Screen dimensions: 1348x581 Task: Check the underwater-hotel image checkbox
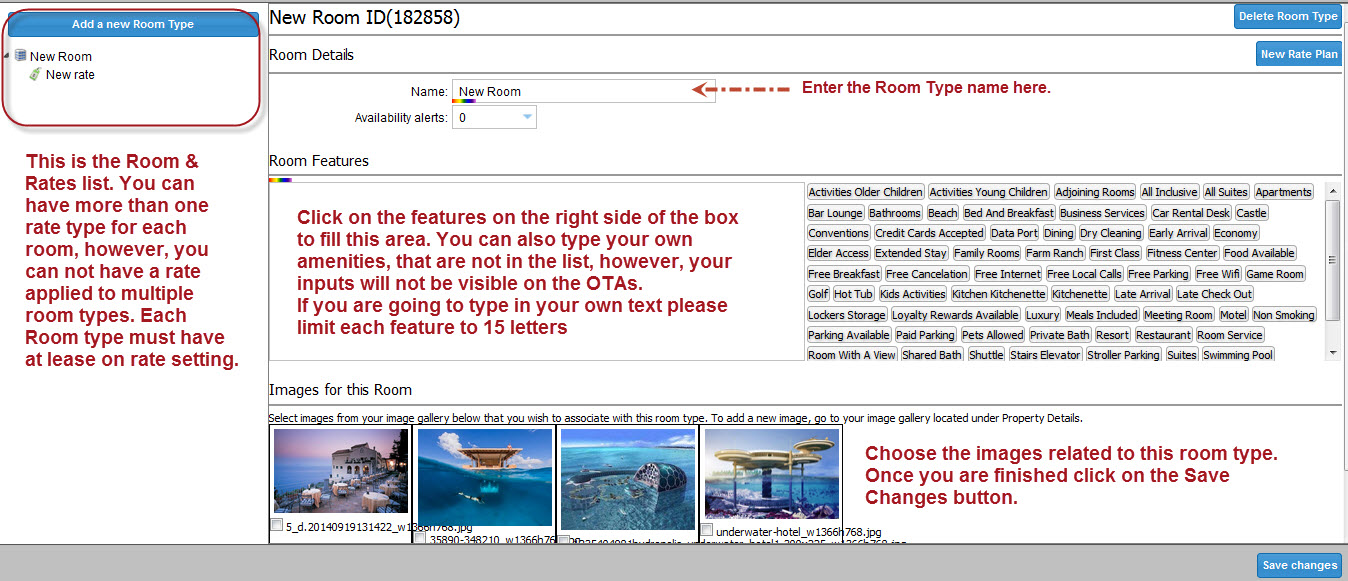[x=707, y=530]
